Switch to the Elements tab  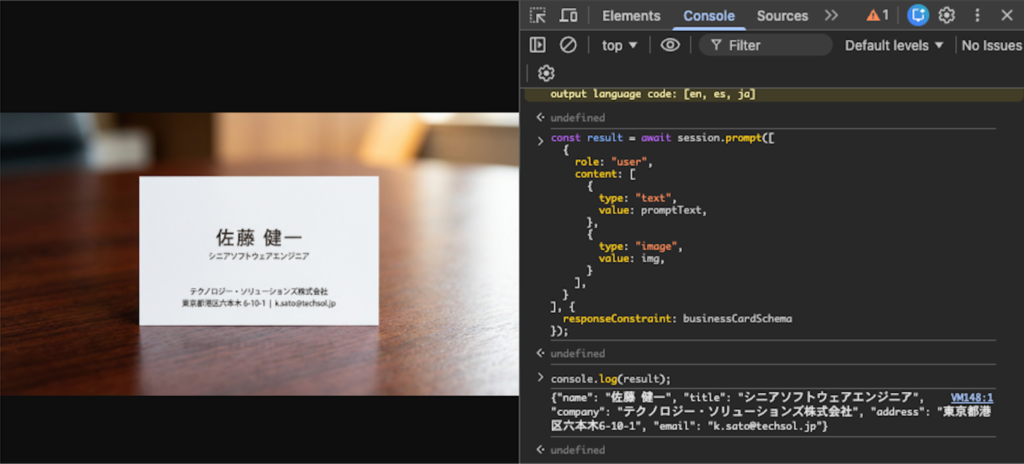(631, 15)
